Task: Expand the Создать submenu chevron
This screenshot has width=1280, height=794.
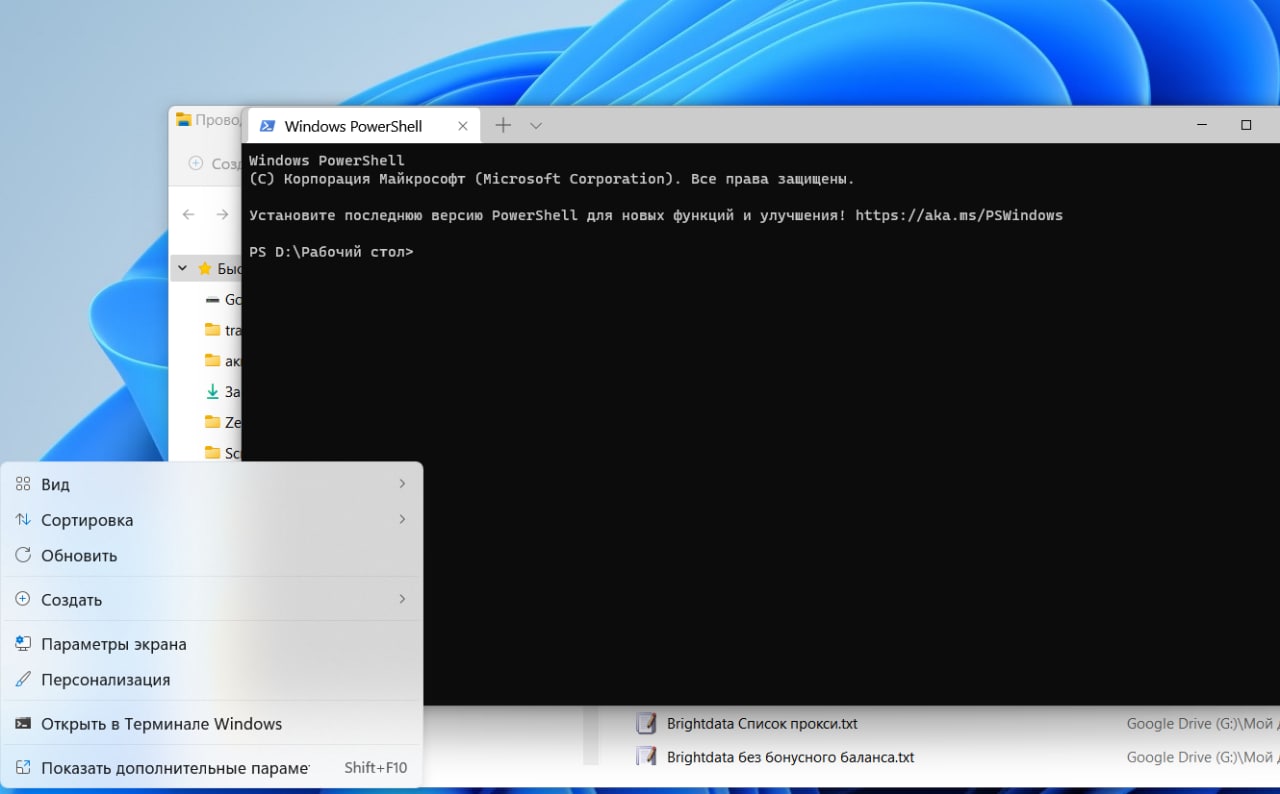Action: click(x=402, y=599)
